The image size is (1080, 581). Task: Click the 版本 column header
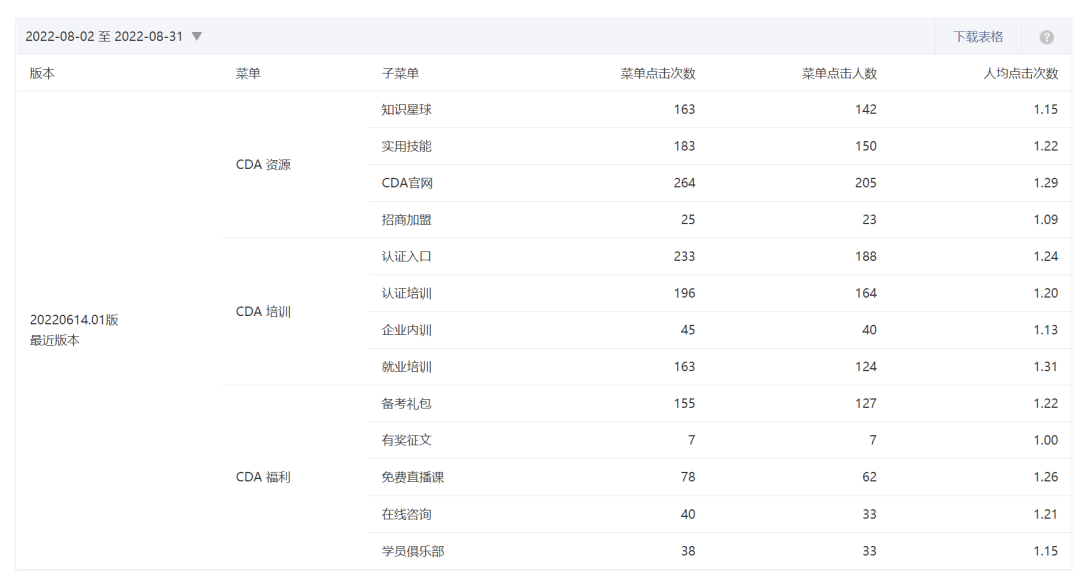pos(42,73)
